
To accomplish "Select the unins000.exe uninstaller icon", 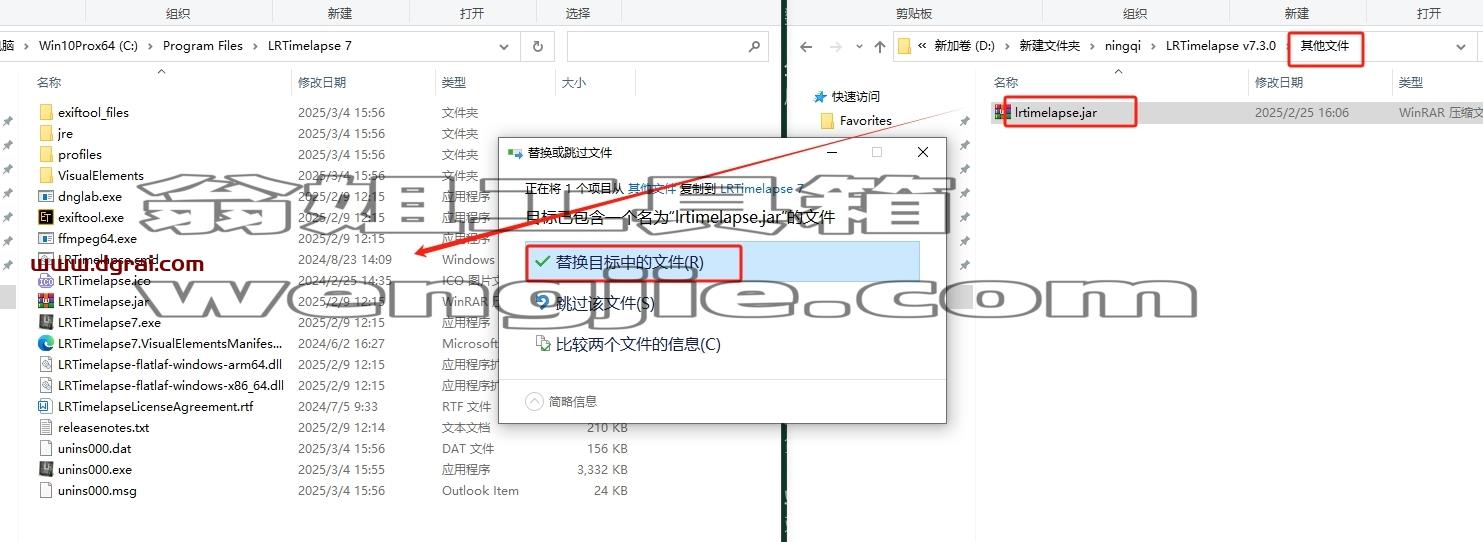I will pyautogui.click(x=45, y=469).
